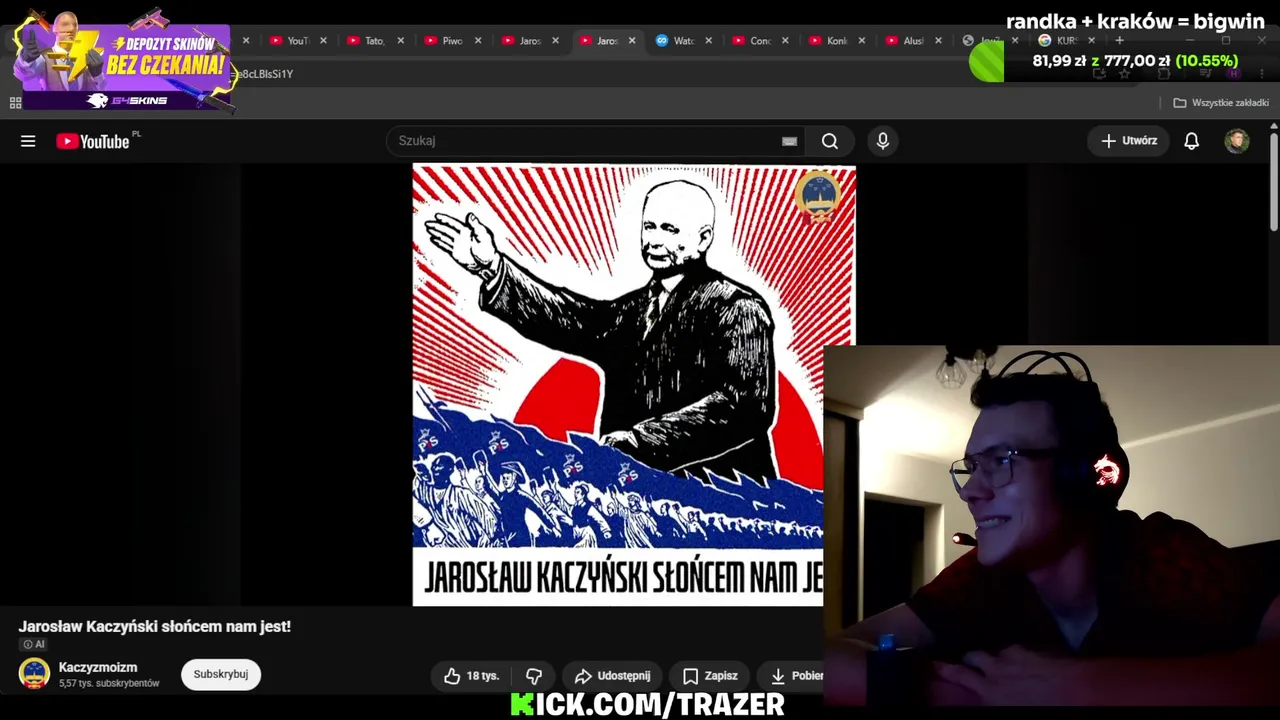Share the video via Udostępnij
The image size is (1280, 720).
(x=612, y=676)
